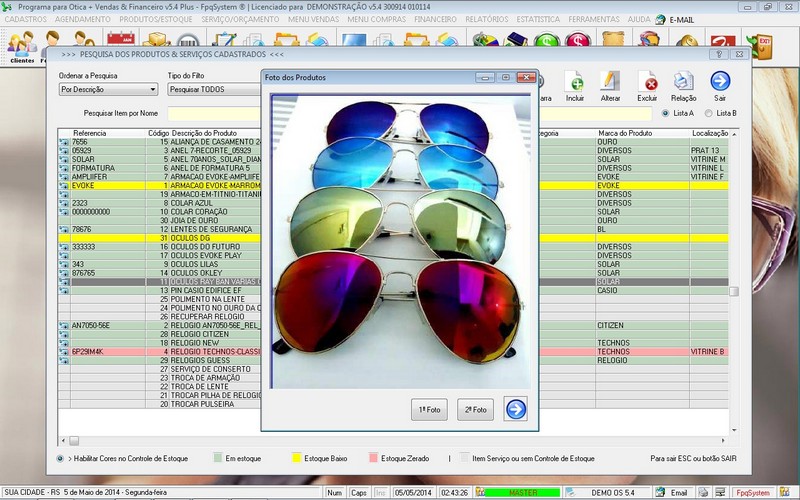This screenshot has width=800, height=500.
Task: Expand the row for referencia EVOKE
Action: [64, 185]
